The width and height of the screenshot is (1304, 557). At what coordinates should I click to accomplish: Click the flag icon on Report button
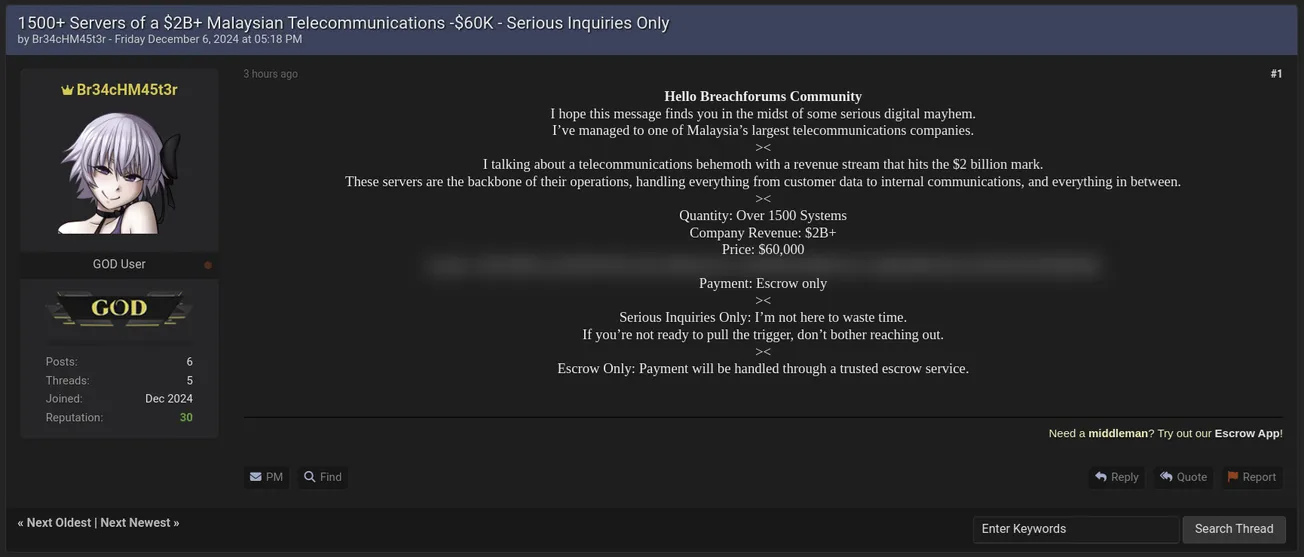[x=1233, y=477]
